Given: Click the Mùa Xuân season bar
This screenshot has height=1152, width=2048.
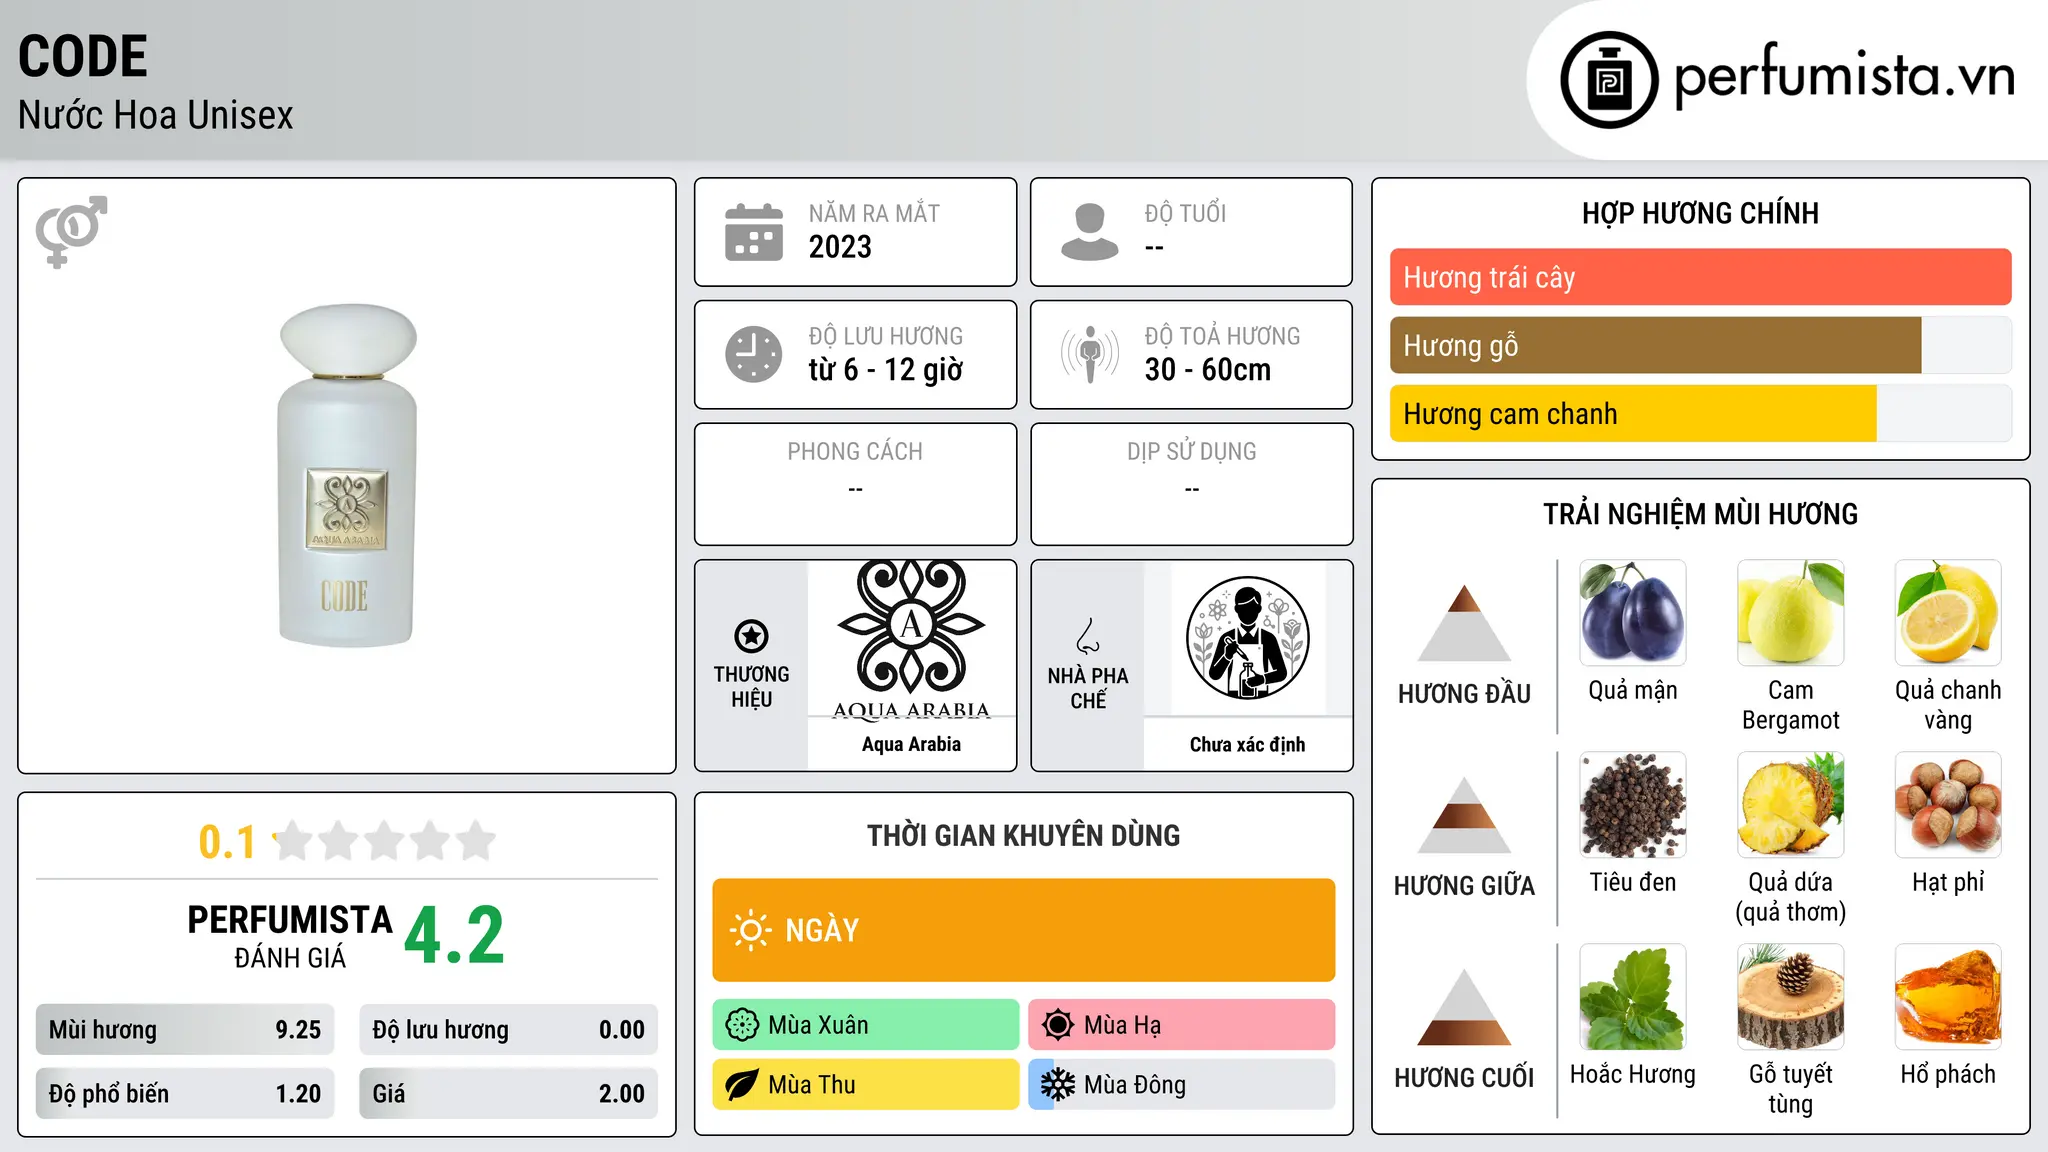Looking at the screenshot, I should point(865,1025).
